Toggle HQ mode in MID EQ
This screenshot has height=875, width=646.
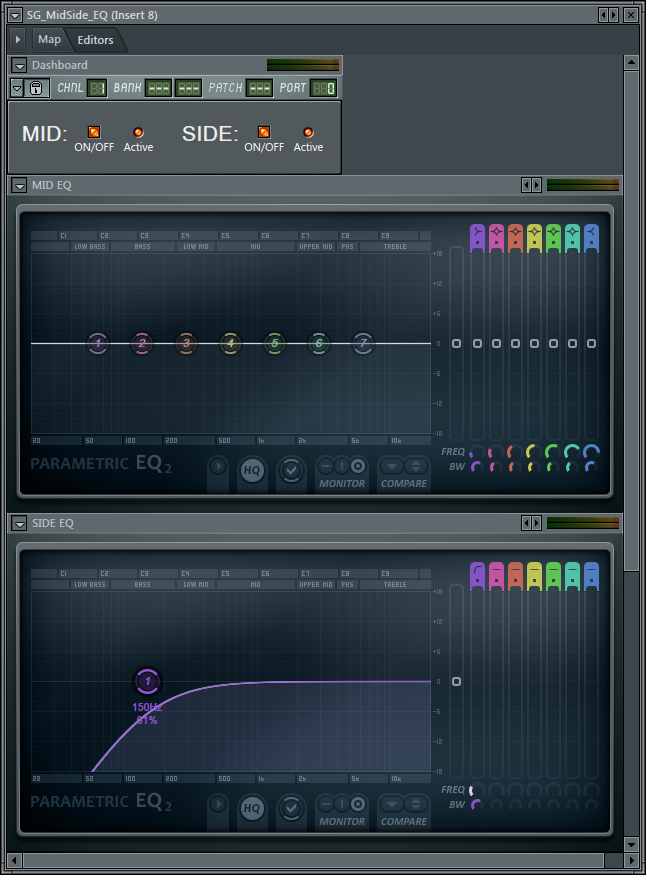point(252,470)
